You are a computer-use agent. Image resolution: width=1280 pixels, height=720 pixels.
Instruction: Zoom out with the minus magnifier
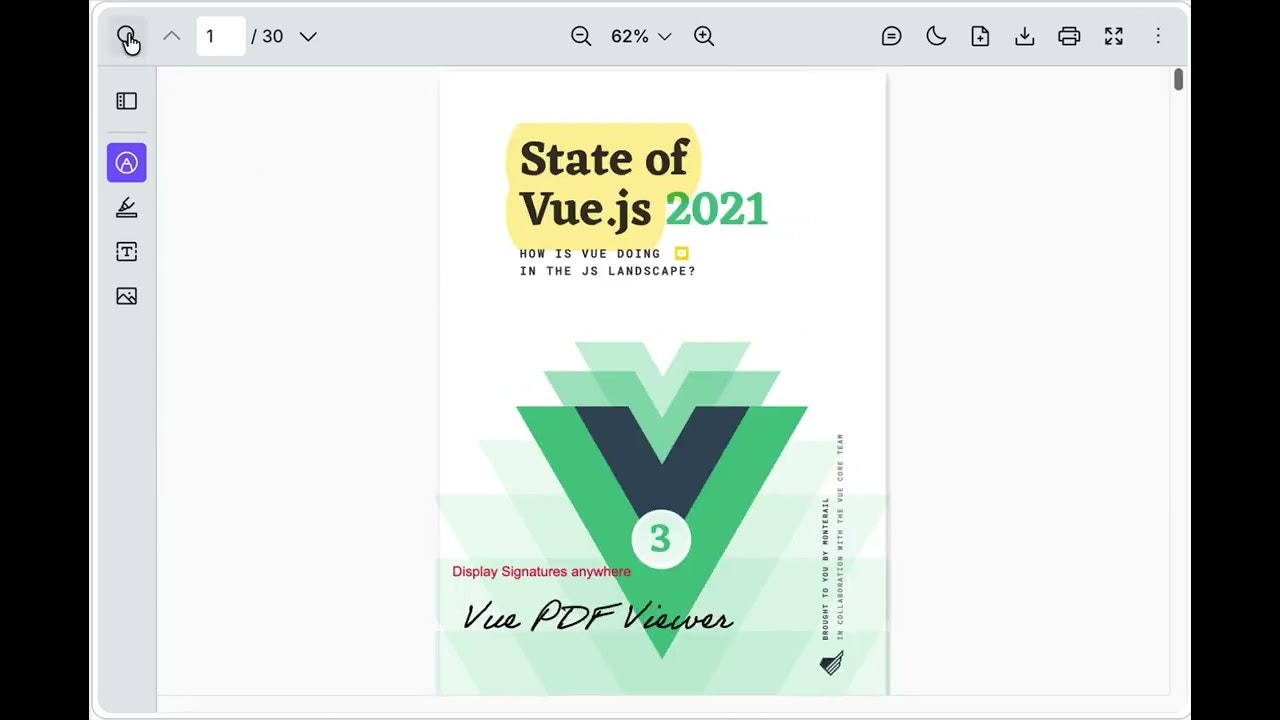[x=581, y=36]
